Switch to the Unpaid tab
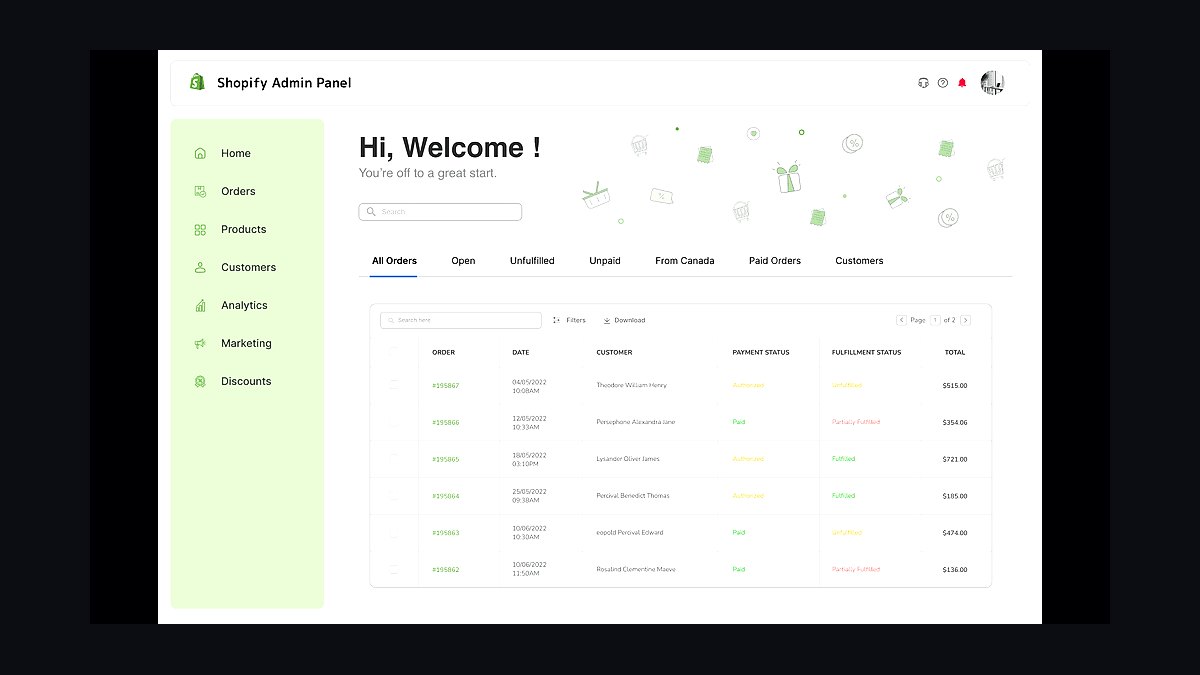The image size is (1200, 675). tap(605, 261)
